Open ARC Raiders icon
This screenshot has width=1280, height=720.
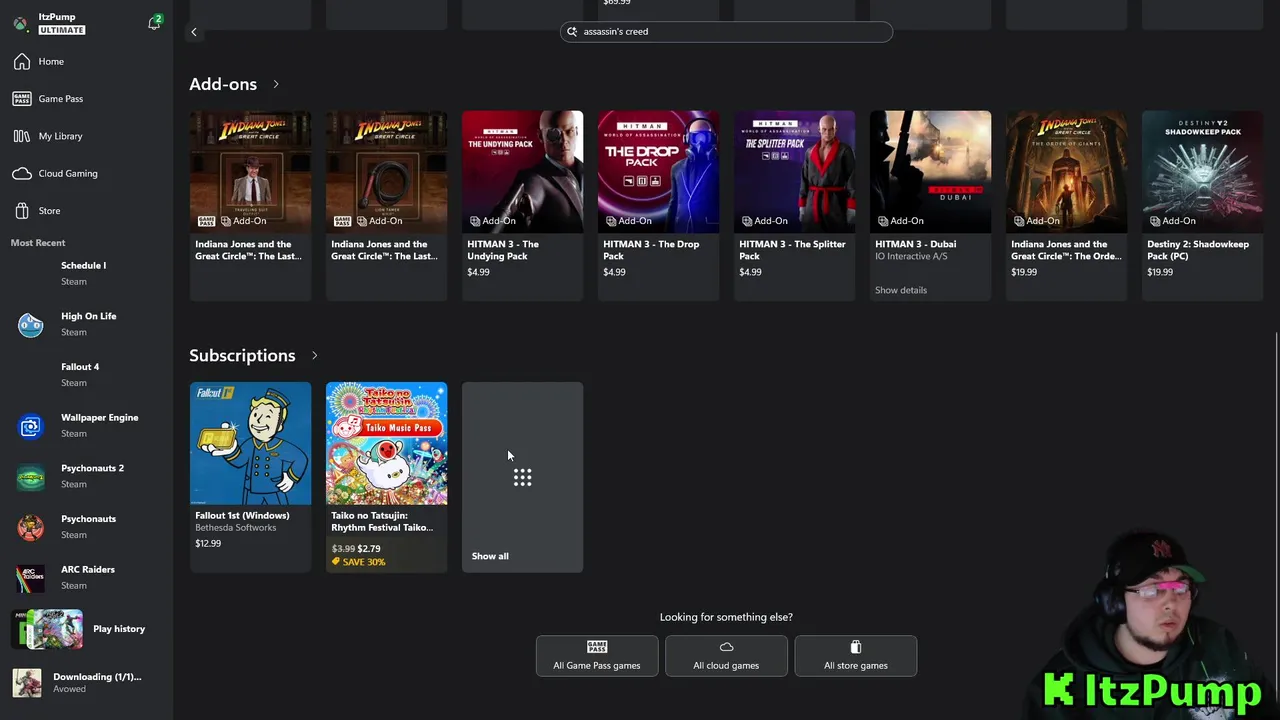tap(30, 578)
